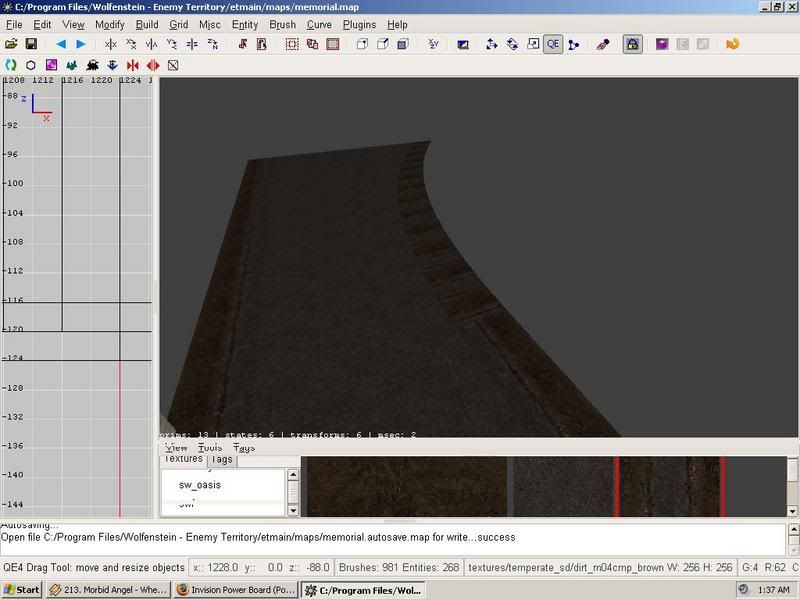Click the Open map folder icon
This screenshot has width=800, height=600.
(11, 44)
